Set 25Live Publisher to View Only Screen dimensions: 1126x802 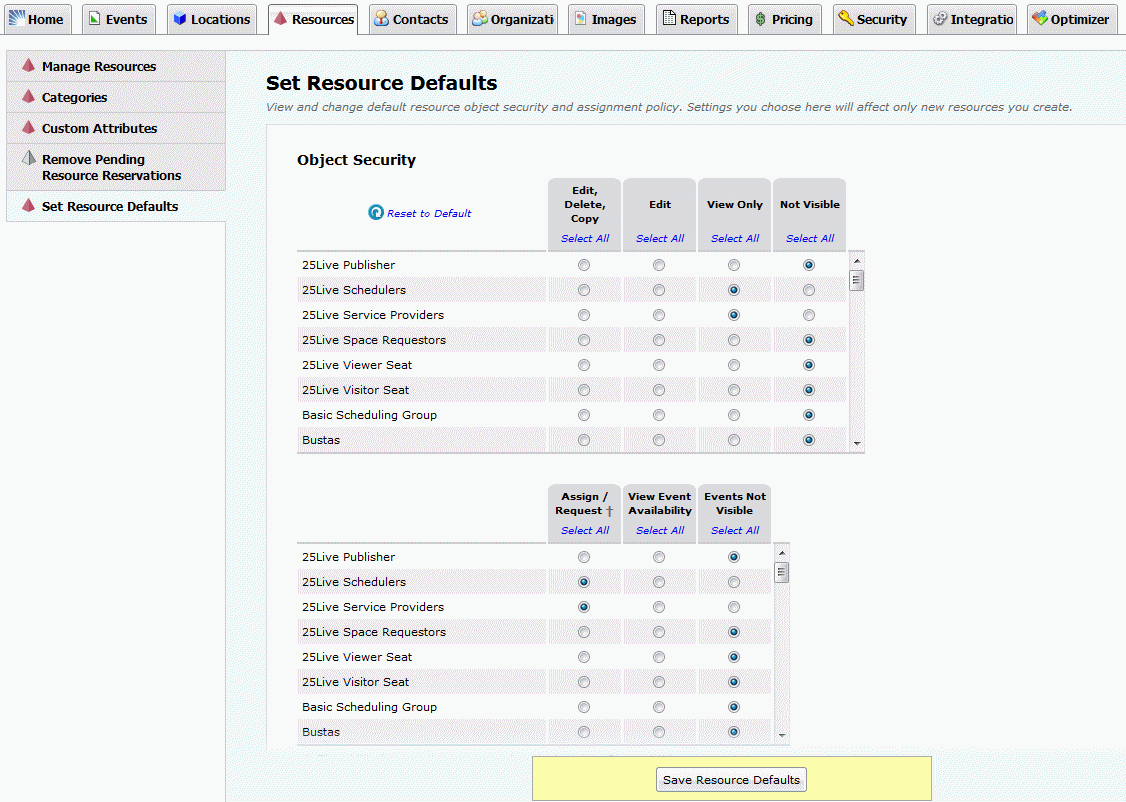(x=734, y=265)
